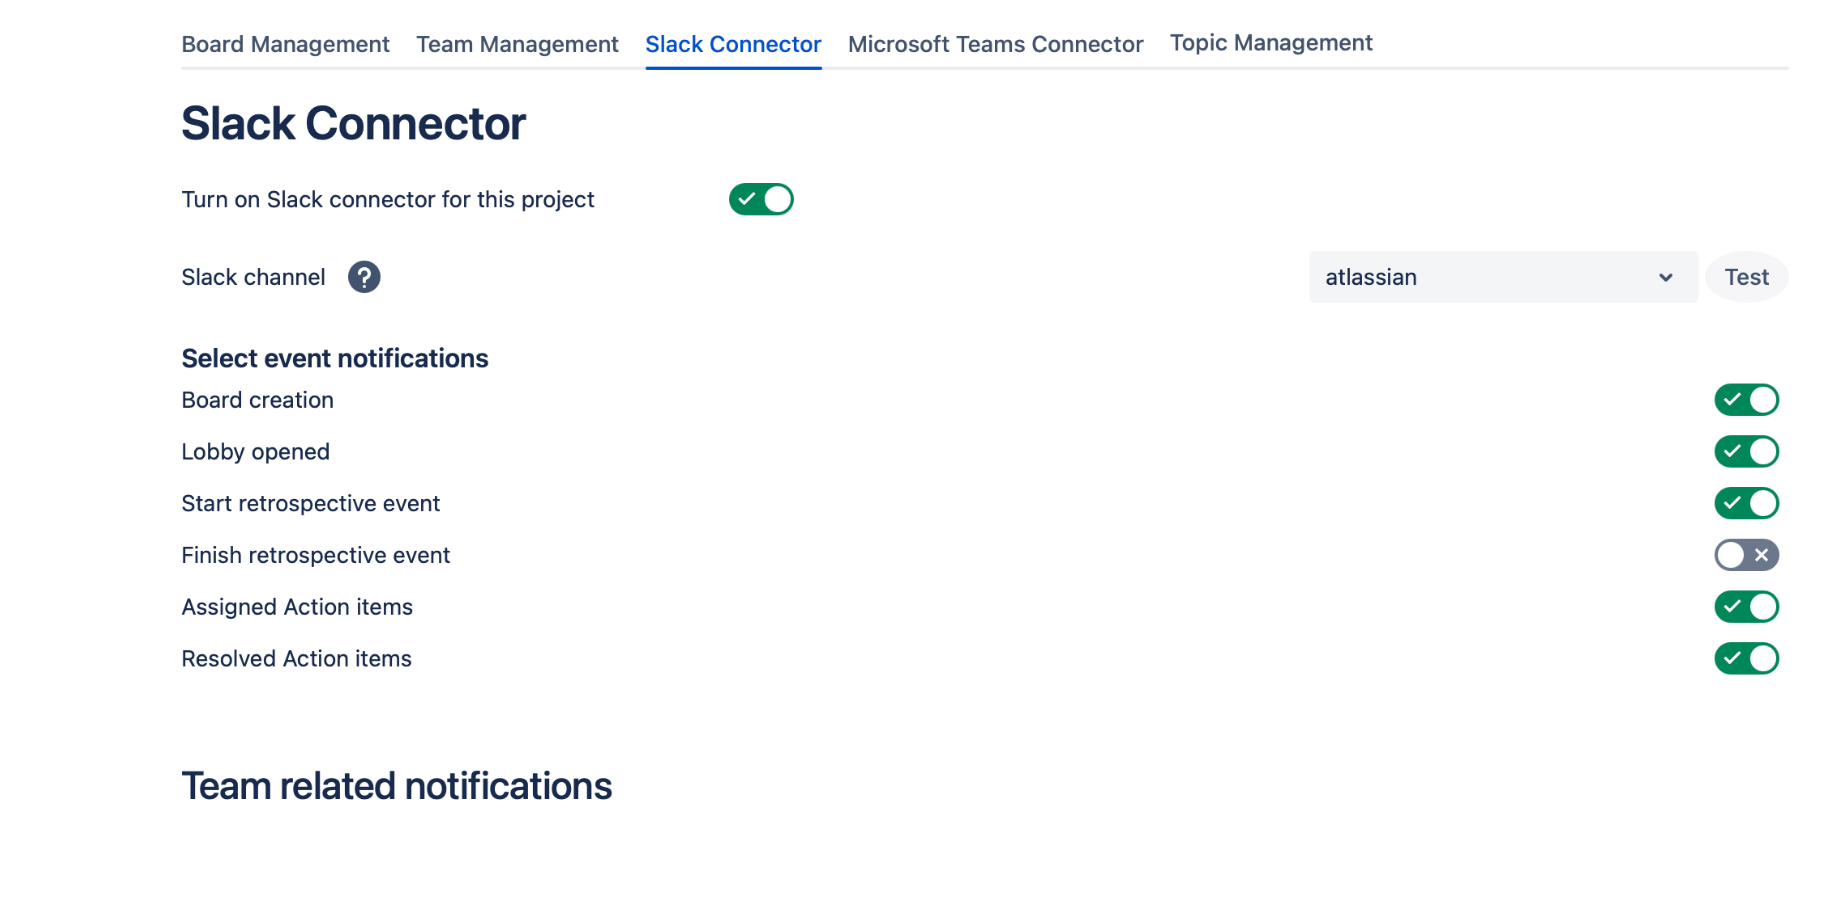Enable Finish retrospective event notification
This screenshot has height=900, width=1840.
point(1746,555)
